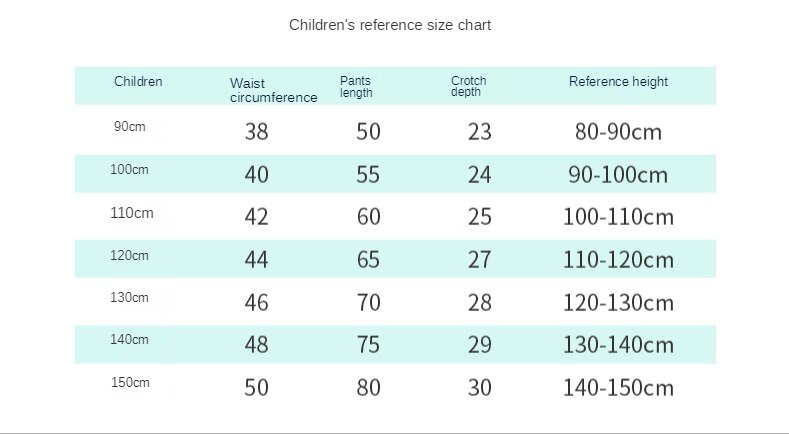Select the Reference height header

pyautogui.click(x=618, y=82)
